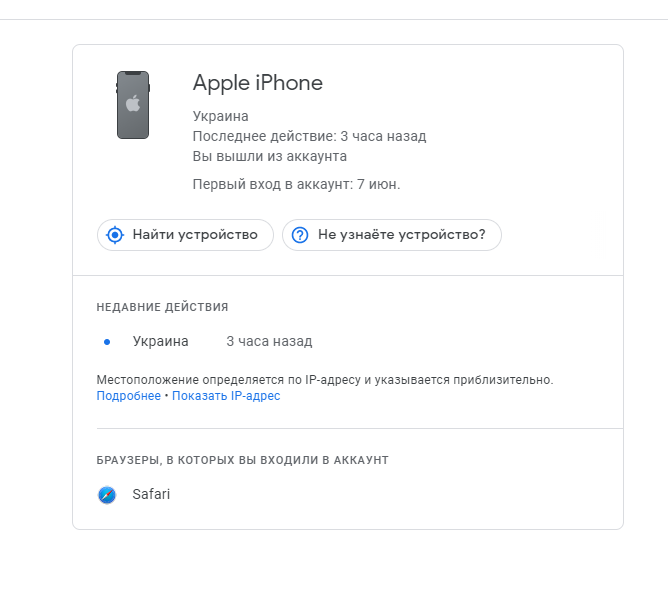The width and height of the screenshot is (668, 590).
Task: Click the crosshair icon for finding the device
Action: pyautogui.click(x=115, y=235)
